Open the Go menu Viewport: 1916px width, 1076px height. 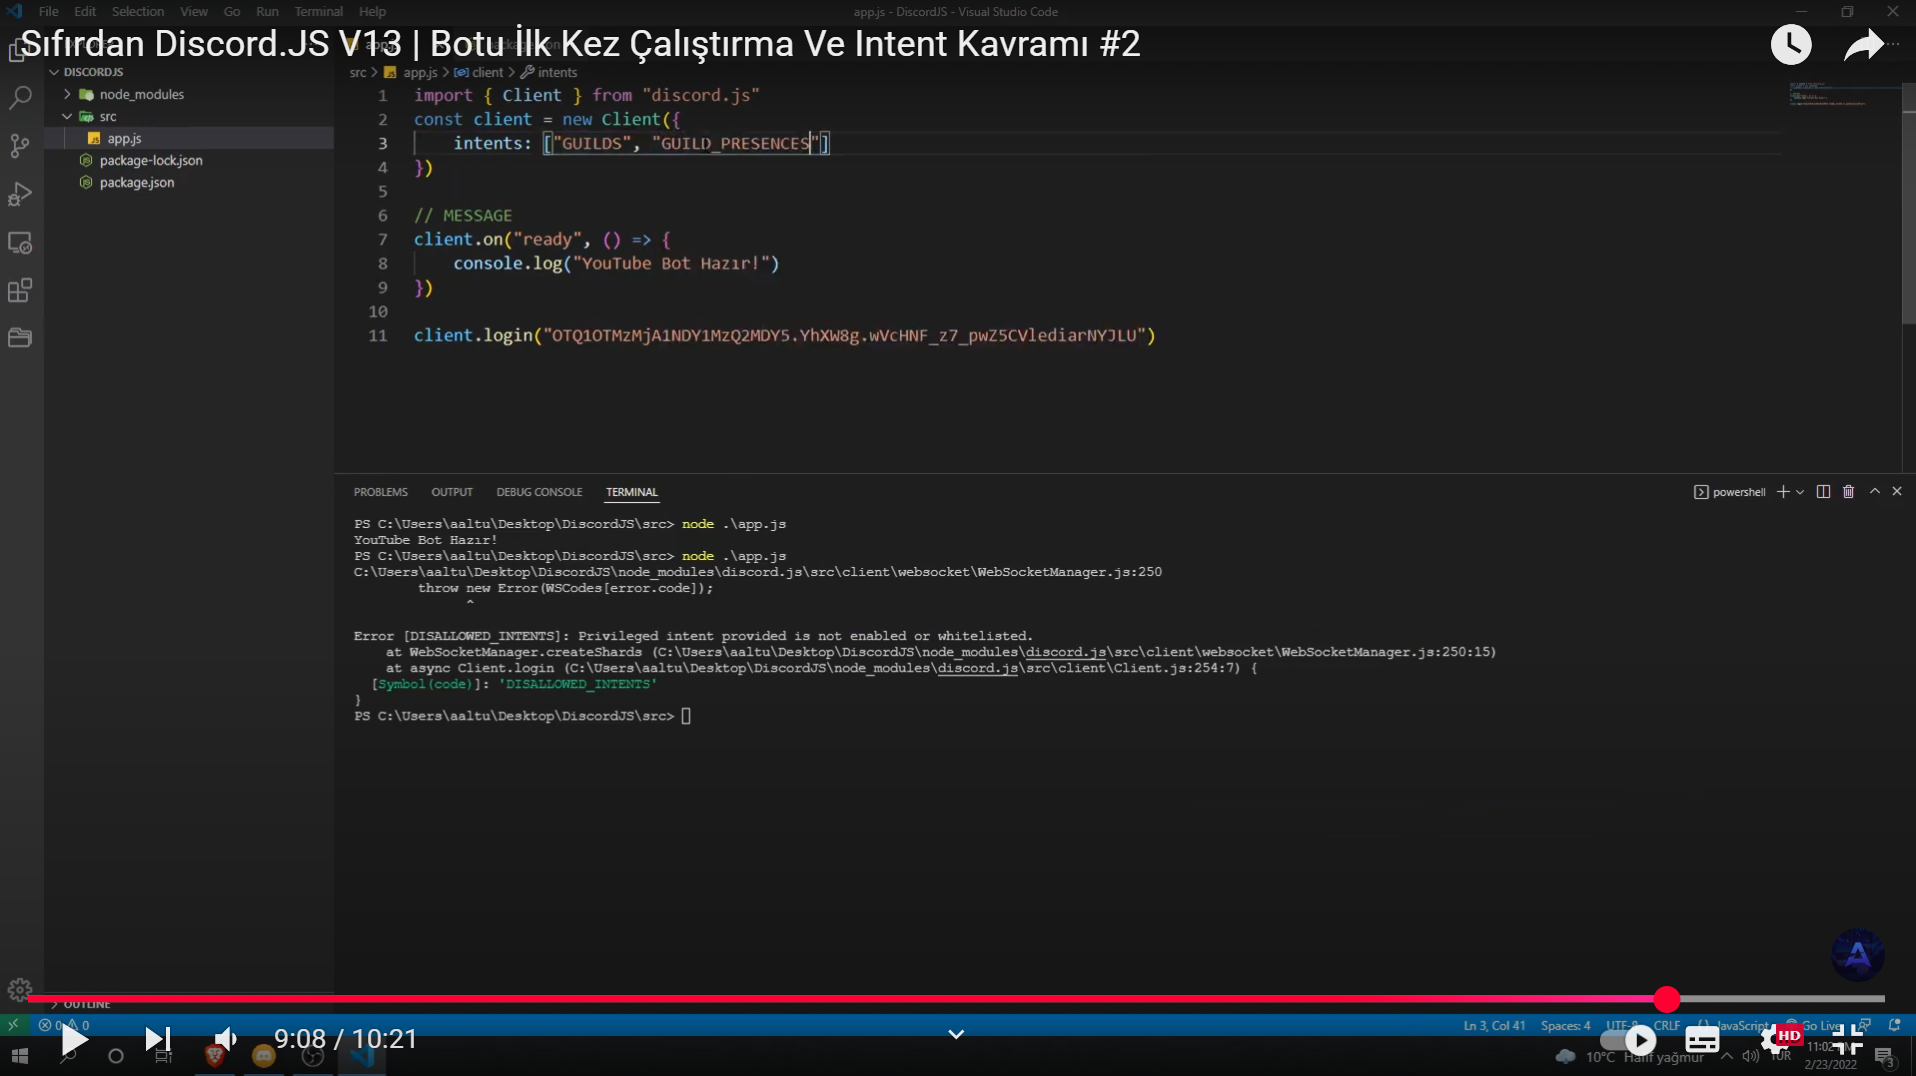point(232,11)
